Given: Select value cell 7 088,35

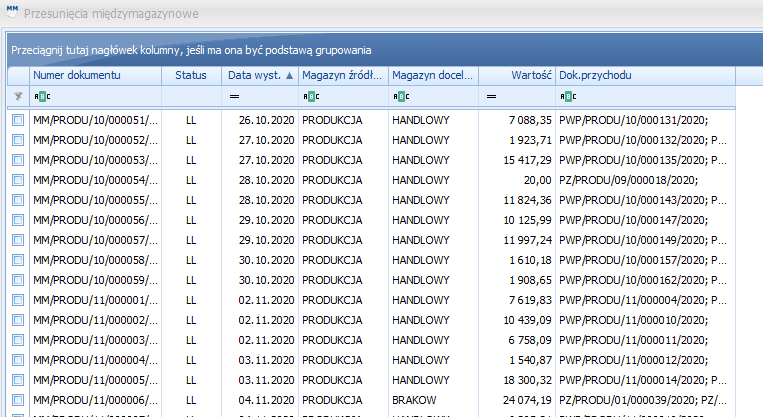Looking at the screenshot, I should click(x=517, y=120).
